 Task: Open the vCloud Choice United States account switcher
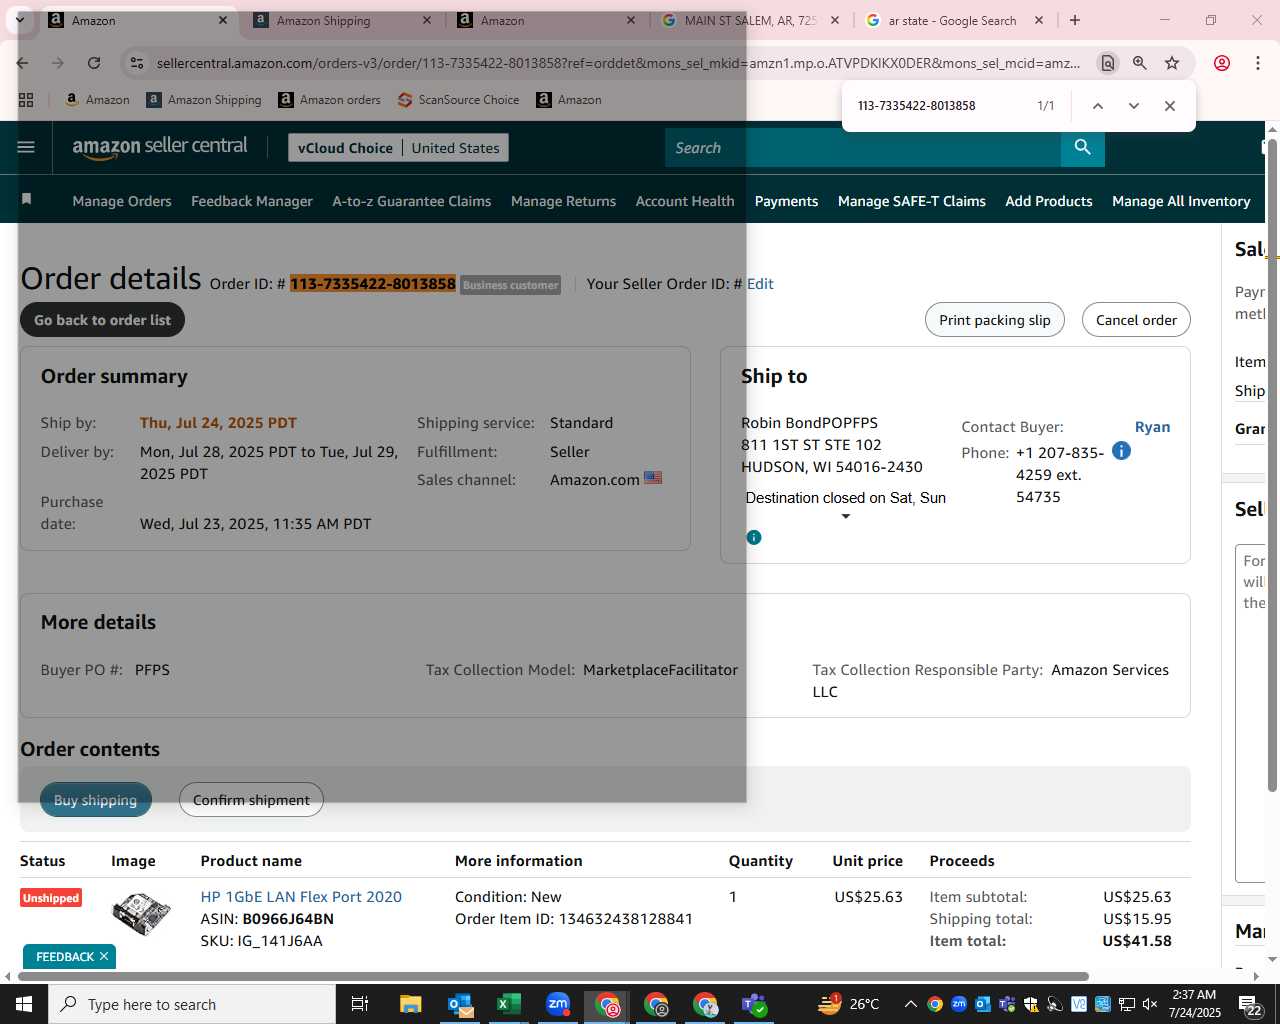click(398, 148)
